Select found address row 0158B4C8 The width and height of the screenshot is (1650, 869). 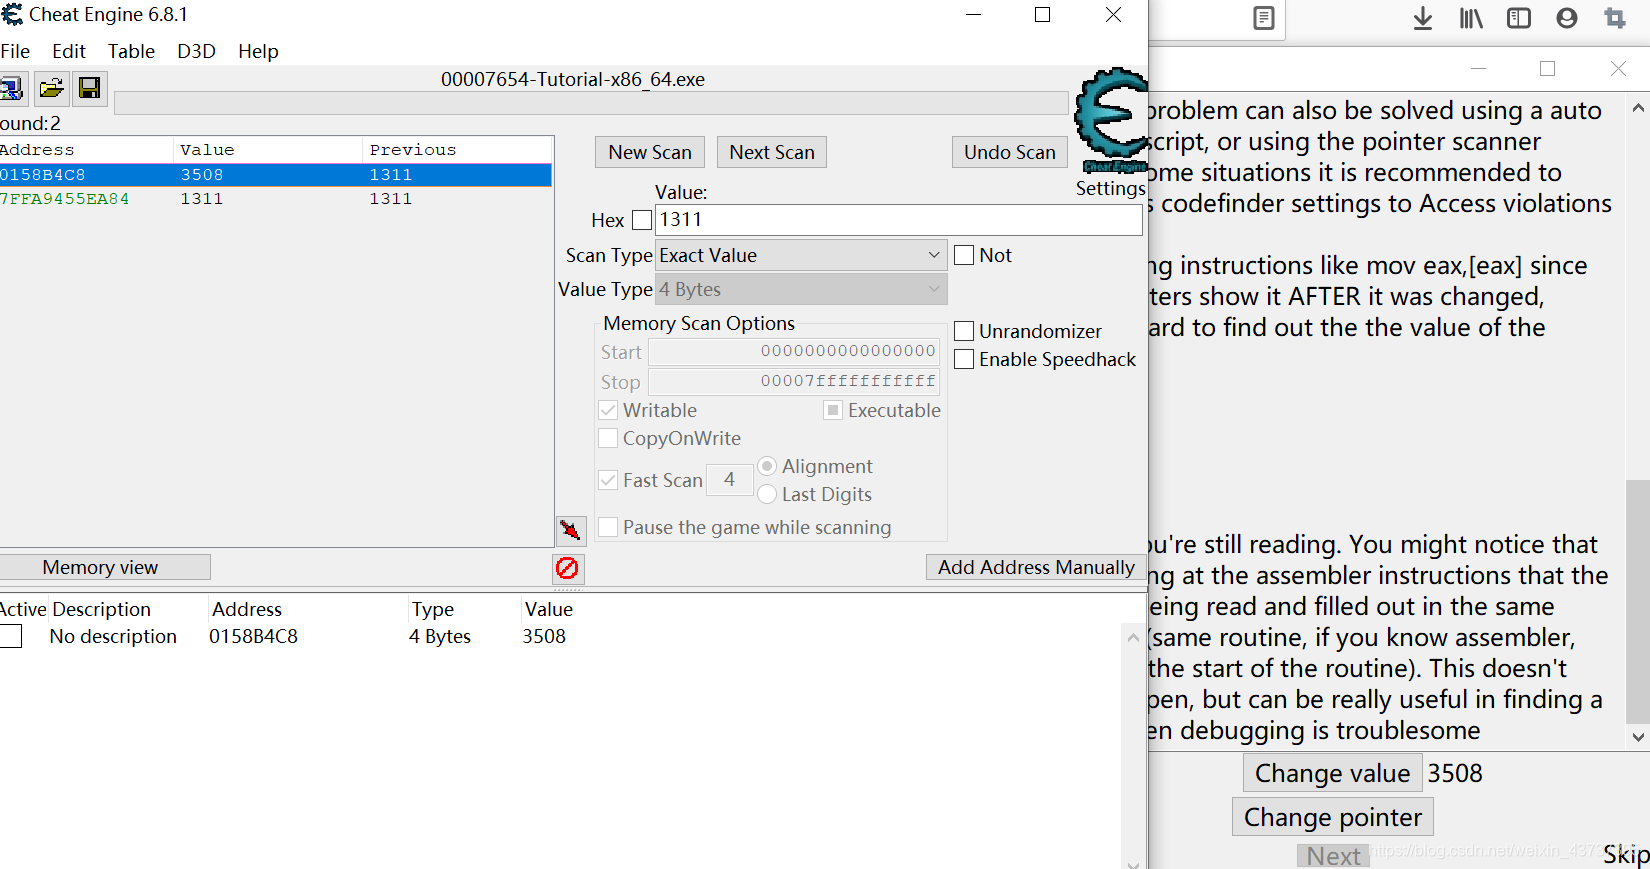[275, 175]
